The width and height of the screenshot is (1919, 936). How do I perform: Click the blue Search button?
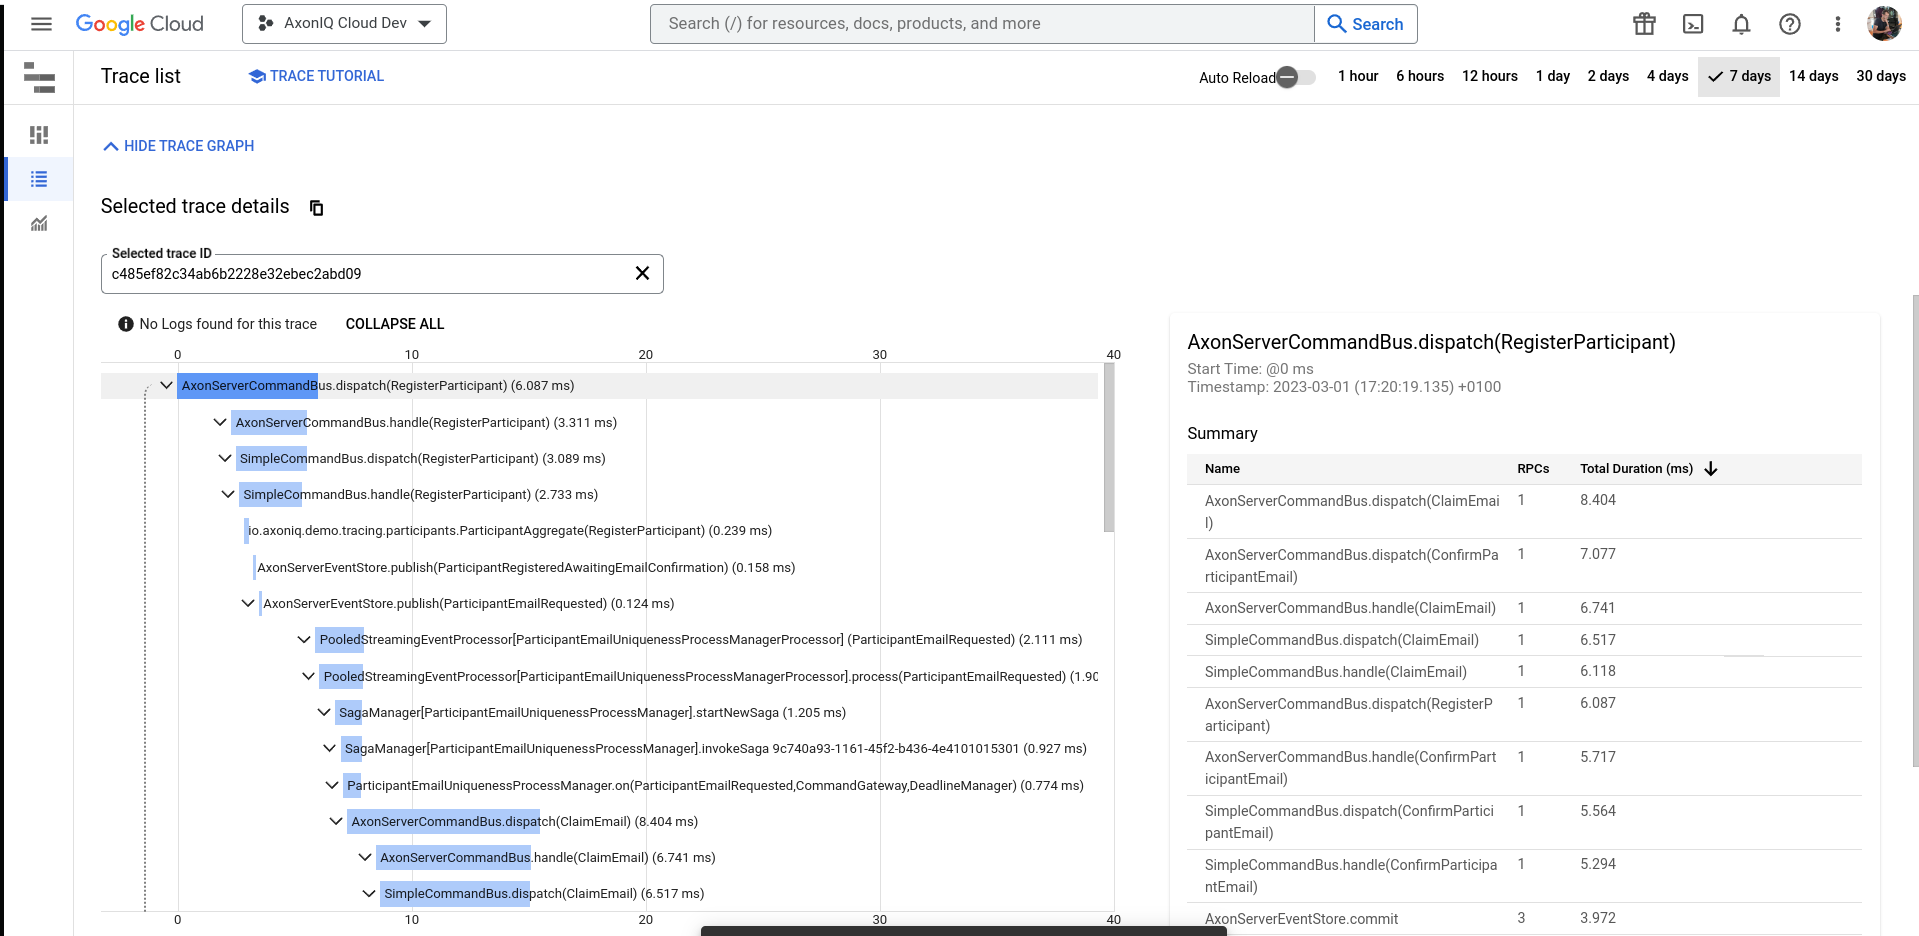[1366, 24]
